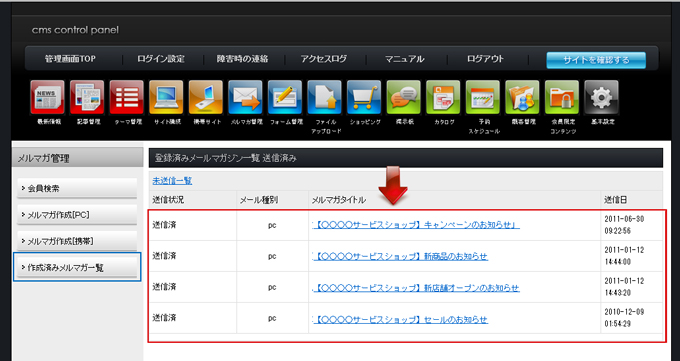Open the theme management list icon
Image resolution: width=680 pixels, height=361 pixels.
click(127, 97)
